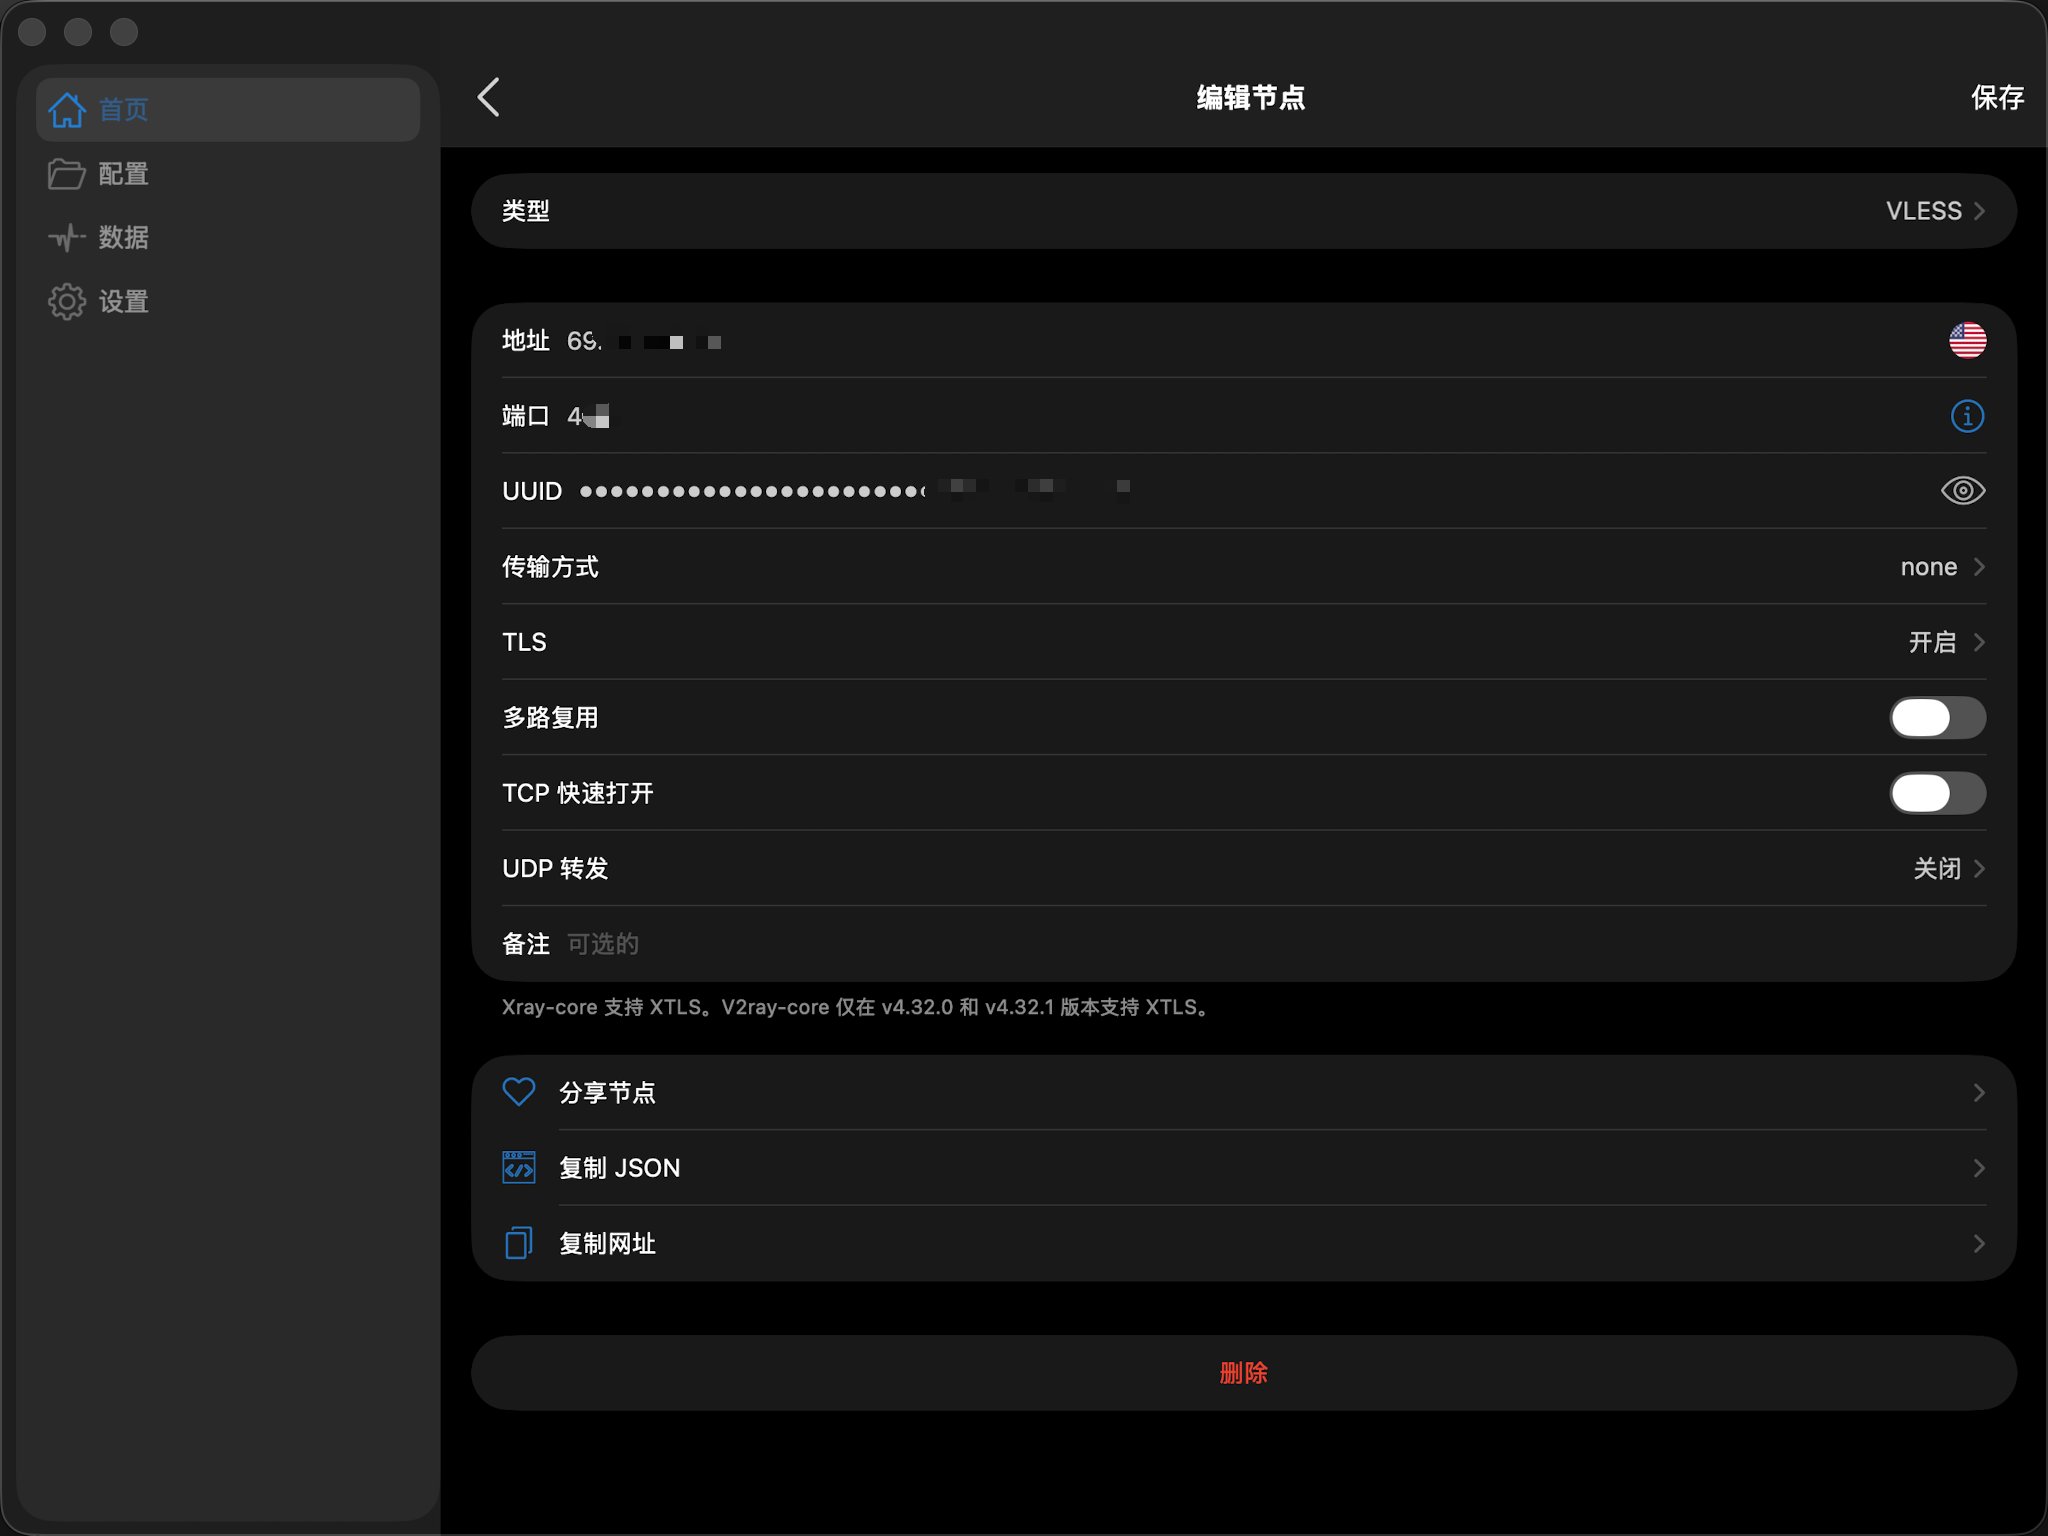The width and height of the screenshot is (2048, 1536).
Task: Click the gear icon for 设置
Action: 67,301
